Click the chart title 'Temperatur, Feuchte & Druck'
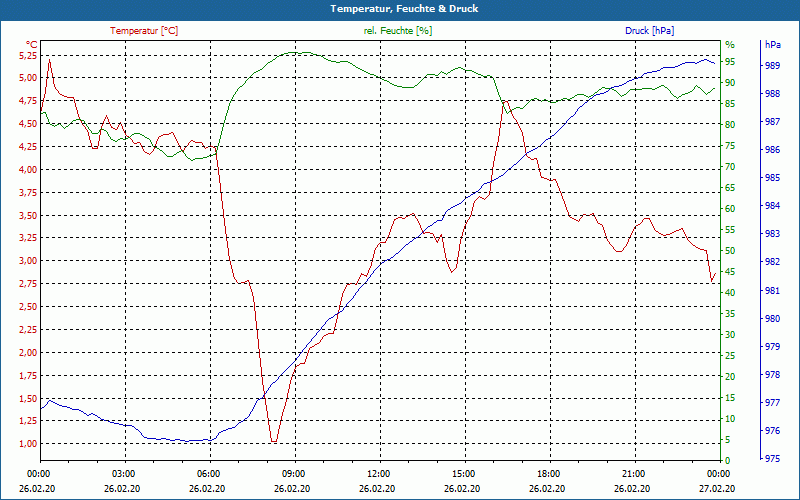This screenshot has width=800, height=500. 404,9
